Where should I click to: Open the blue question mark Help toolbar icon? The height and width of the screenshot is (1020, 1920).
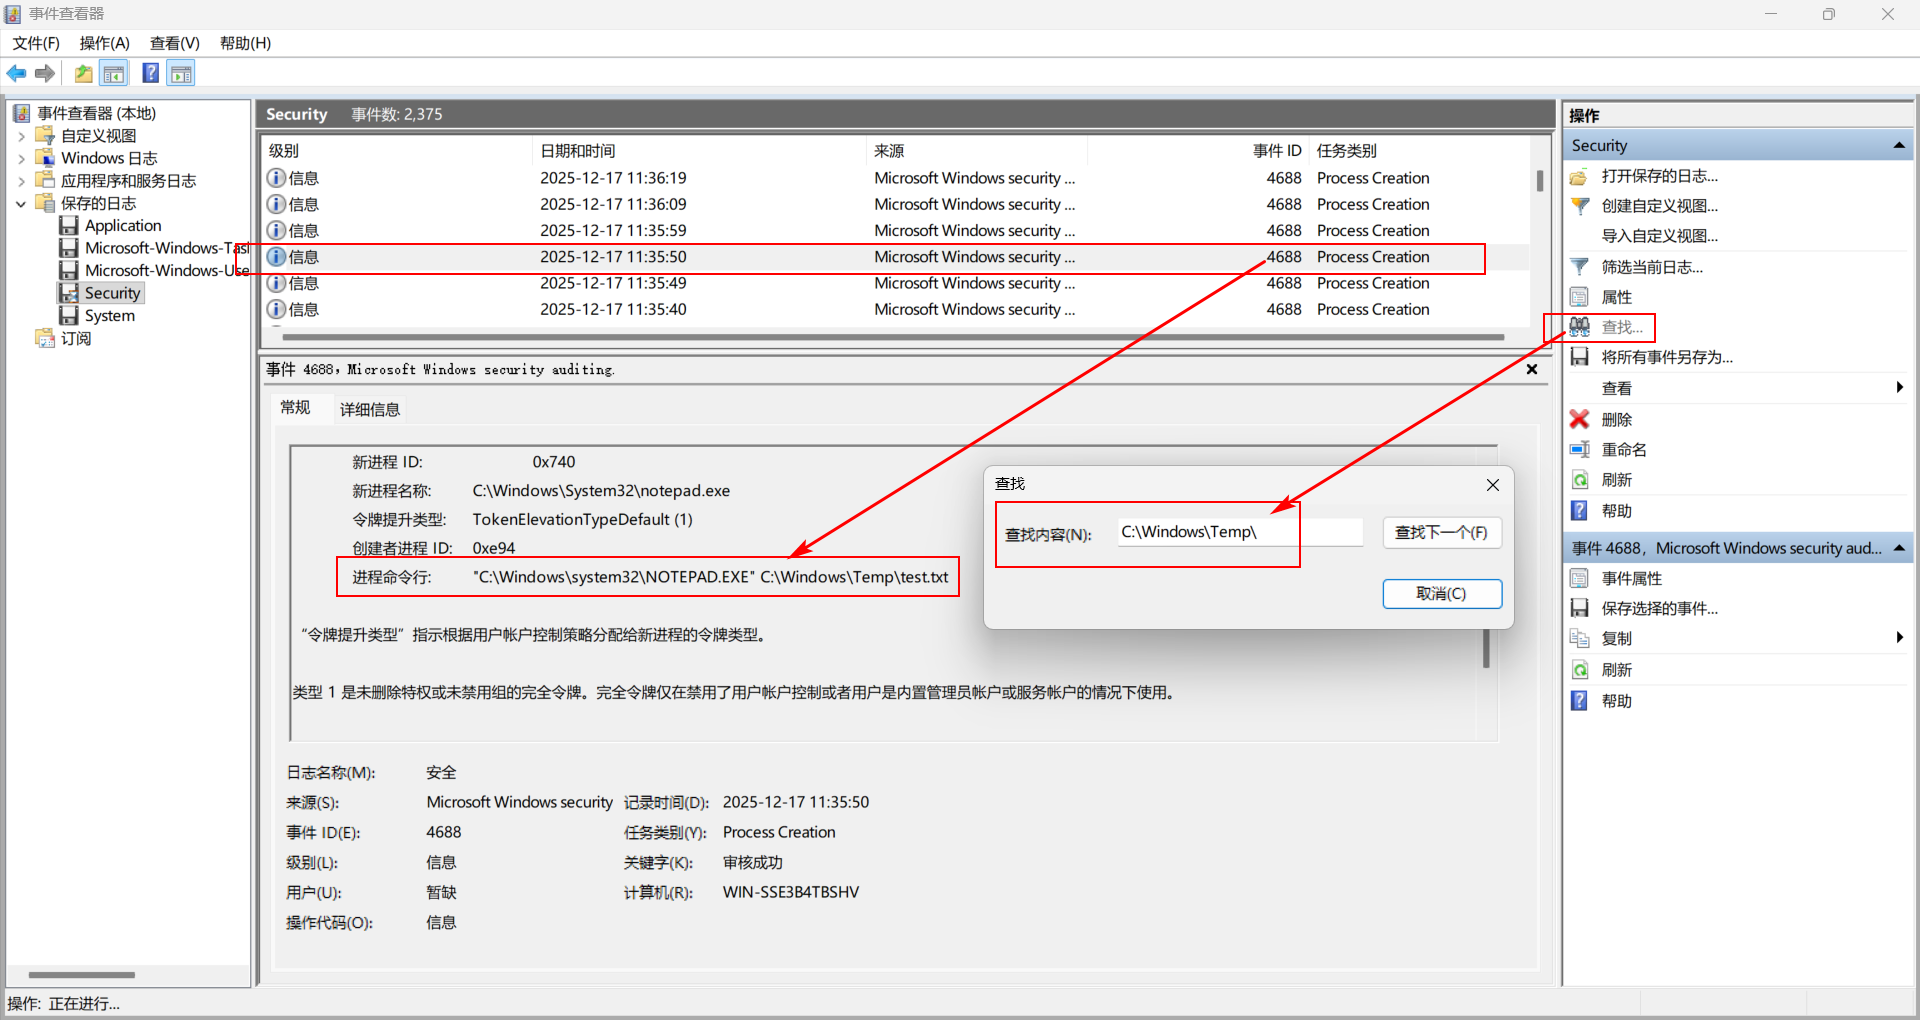click(x=151, y=73)
